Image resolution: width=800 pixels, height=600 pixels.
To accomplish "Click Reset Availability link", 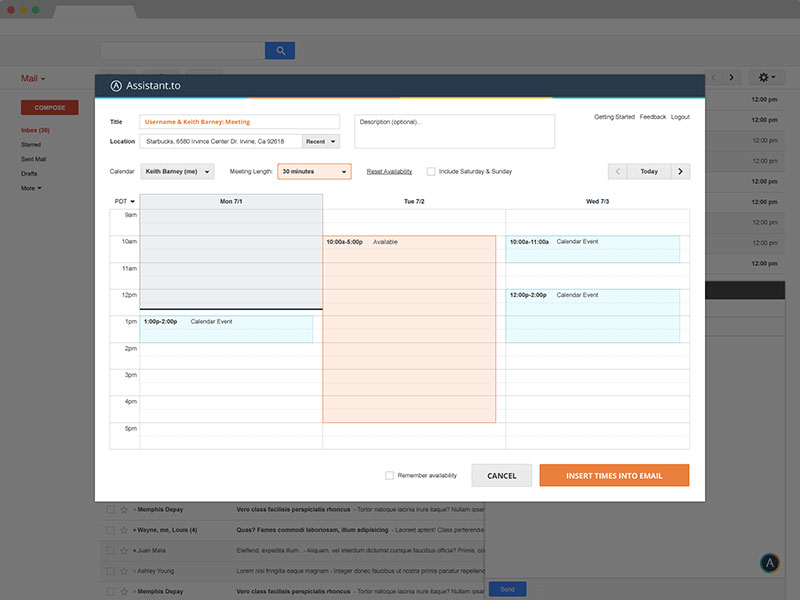I will coord(389,171).
